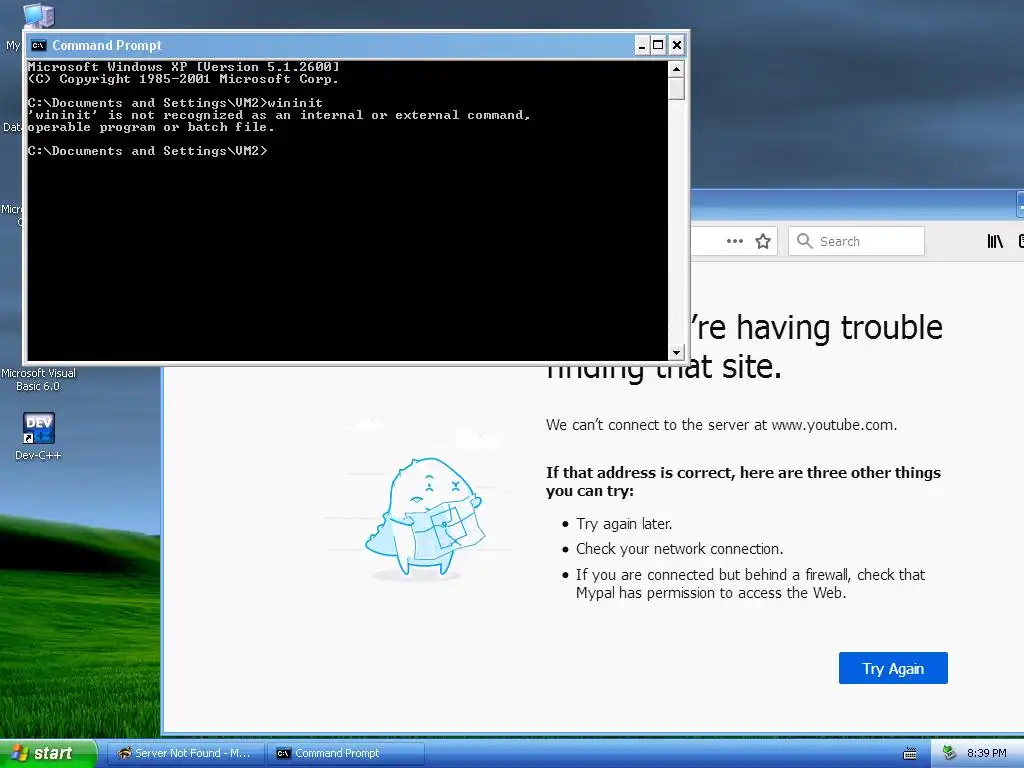Maximize the Command Prompt window
Image resolution: width=1024 pixels, height=768 pixels.
tap(658, 45)
